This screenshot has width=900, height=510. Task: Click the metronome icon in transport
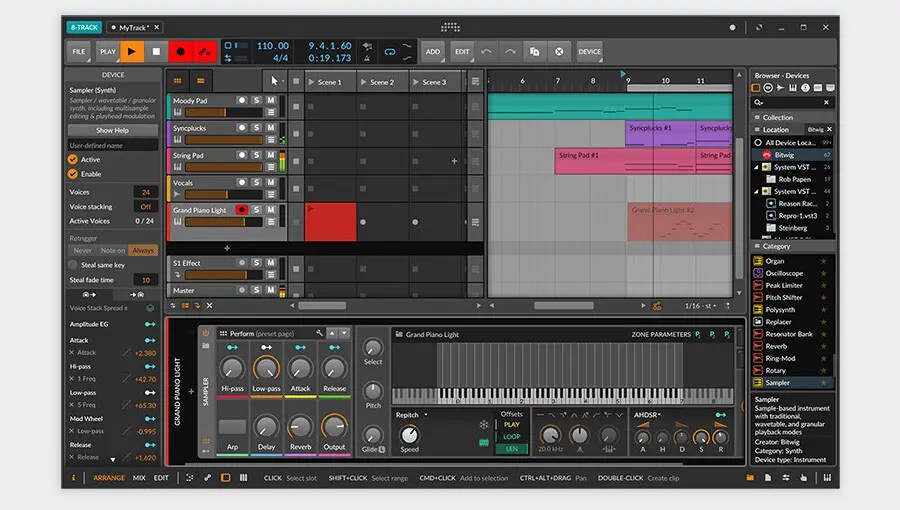pos(367,58)
